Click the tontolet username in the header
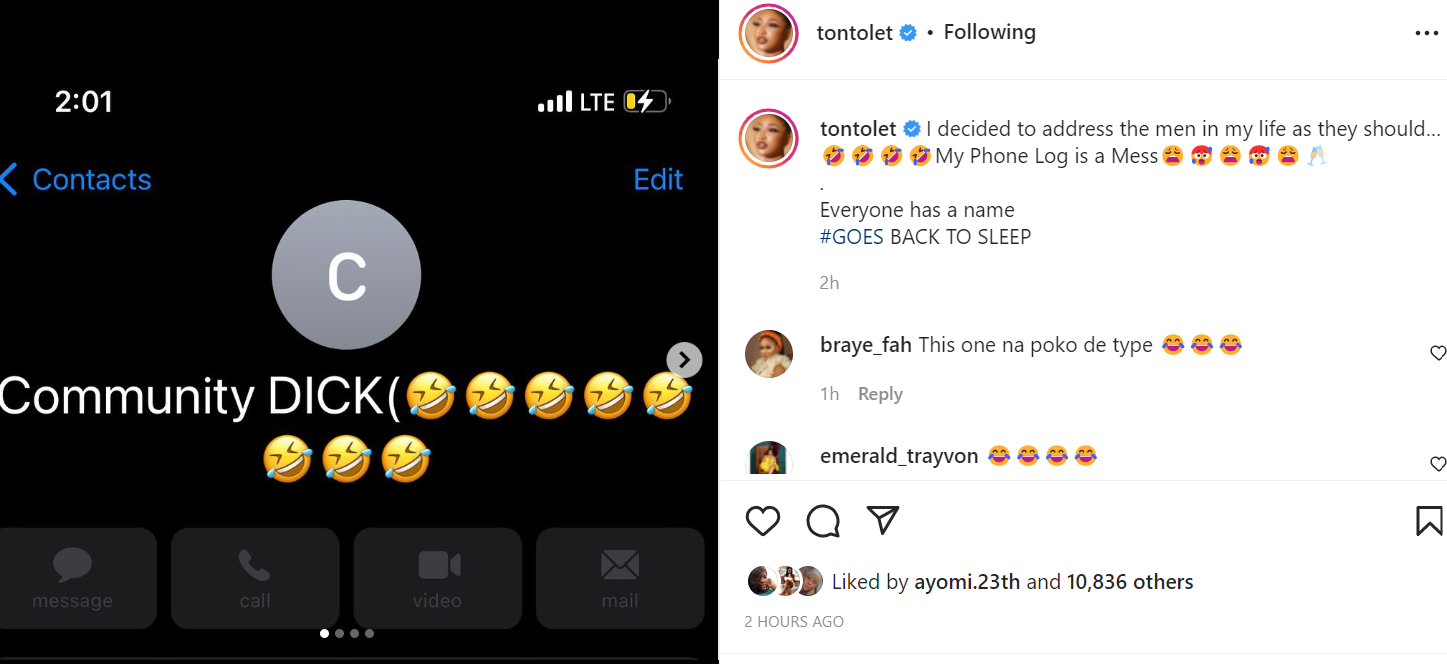The width and height of the screenshot is (1447, 664). point(854,33)
